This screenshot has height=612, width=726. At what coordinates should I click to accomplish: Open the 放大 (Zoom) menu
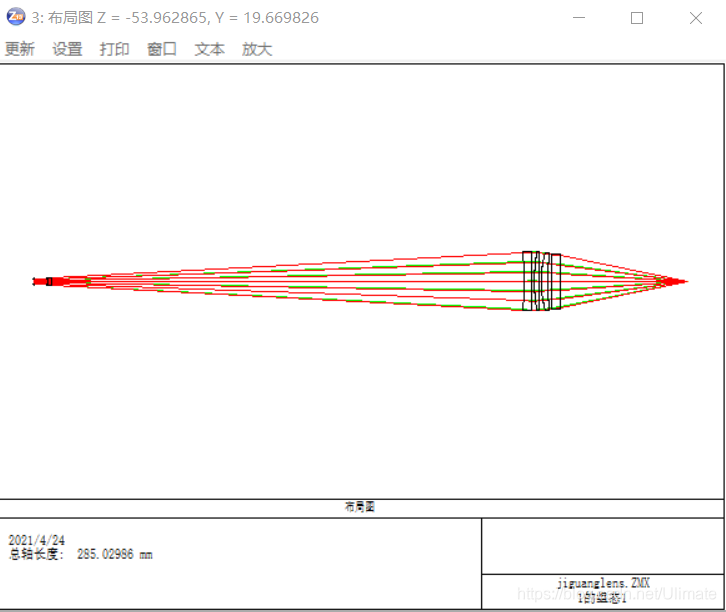point(257,49)
